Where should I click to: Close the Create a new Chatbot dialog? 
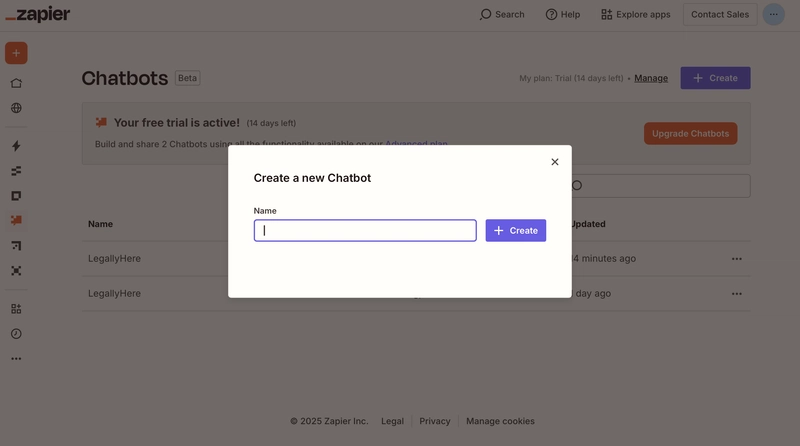(x=555, y=162)
